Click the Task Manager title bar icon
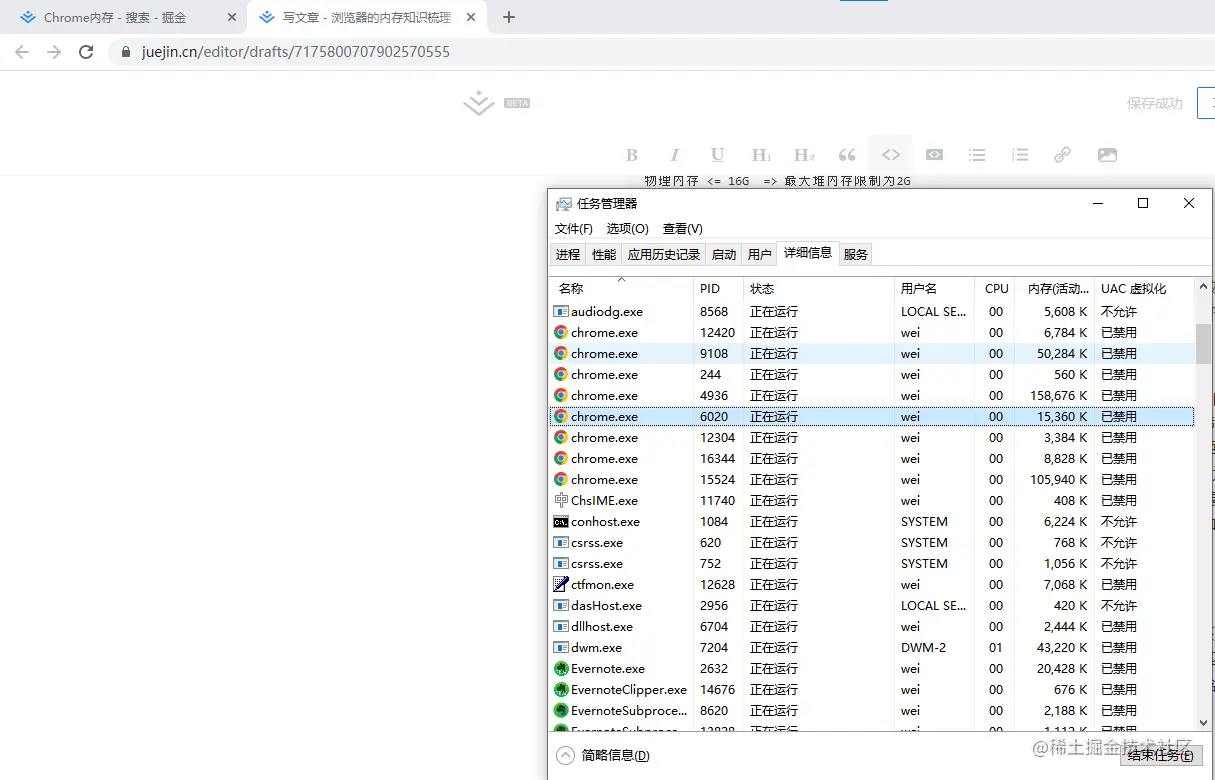 [x=564, y=203]
